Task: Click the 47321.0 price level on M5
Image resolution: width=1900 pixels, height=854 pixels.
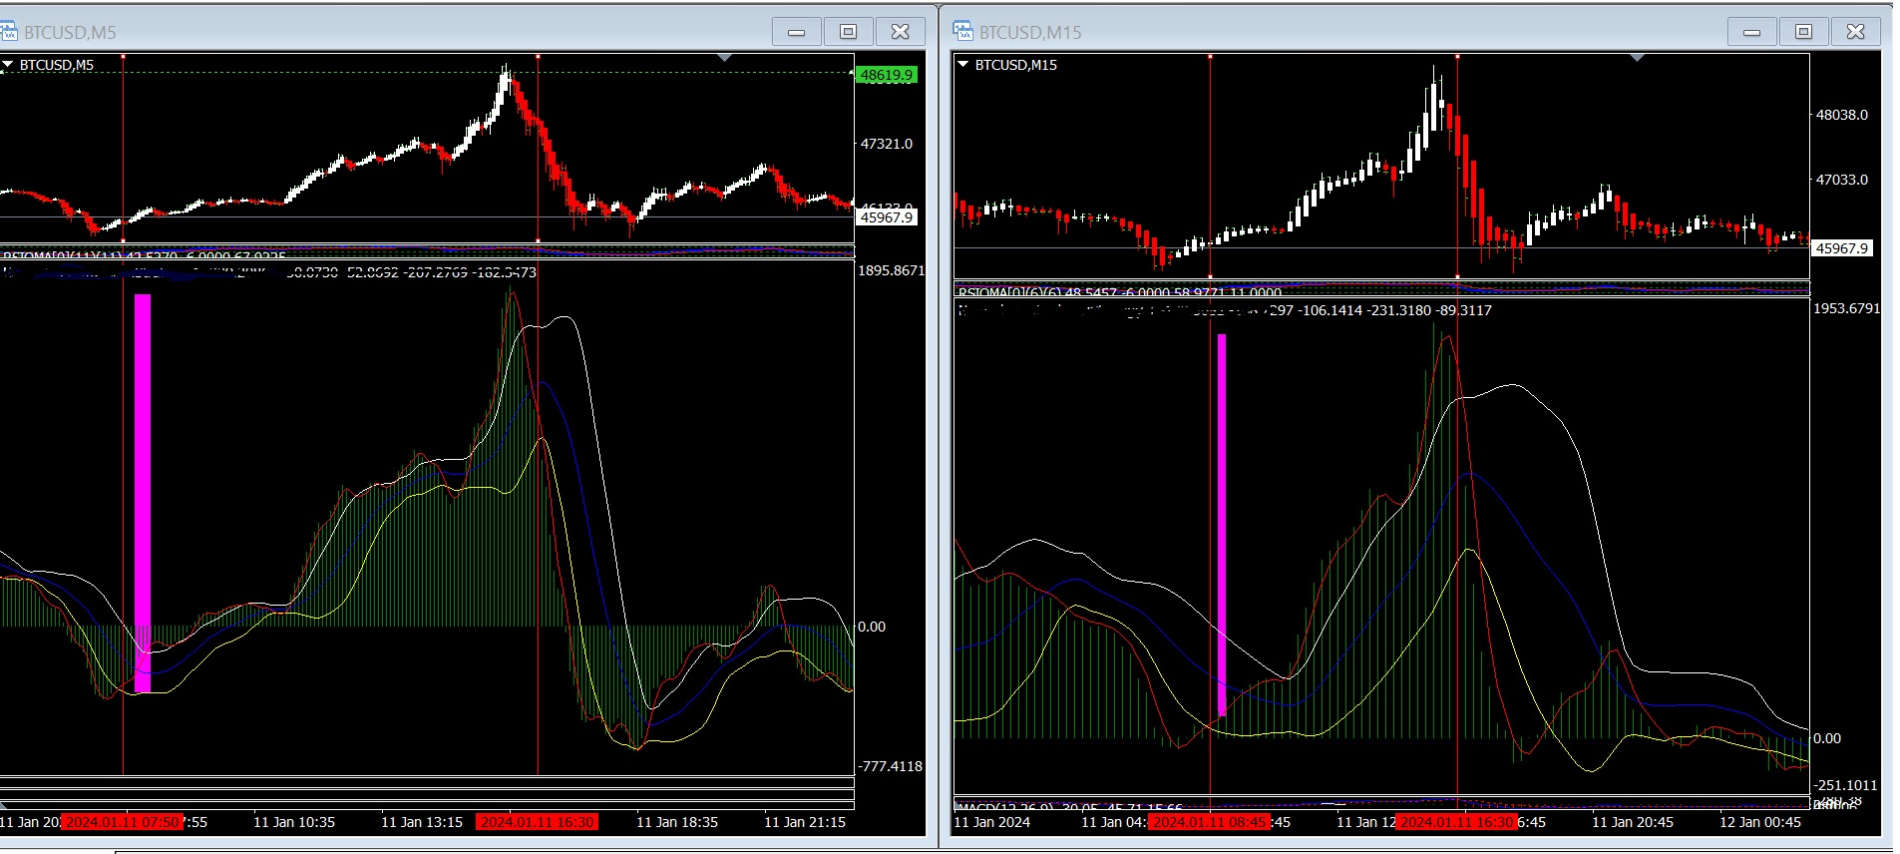Action: [x=887, y=144]
